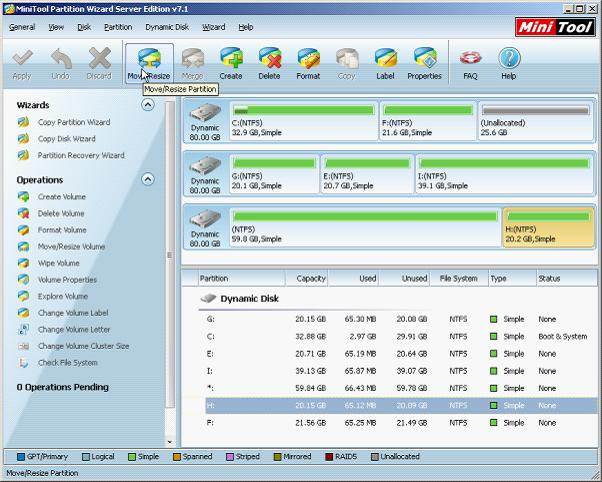Image resolution: width=602 pixels, height=482 pixels.
Task: Sort by the File System column header
Action: click(459, 278)
